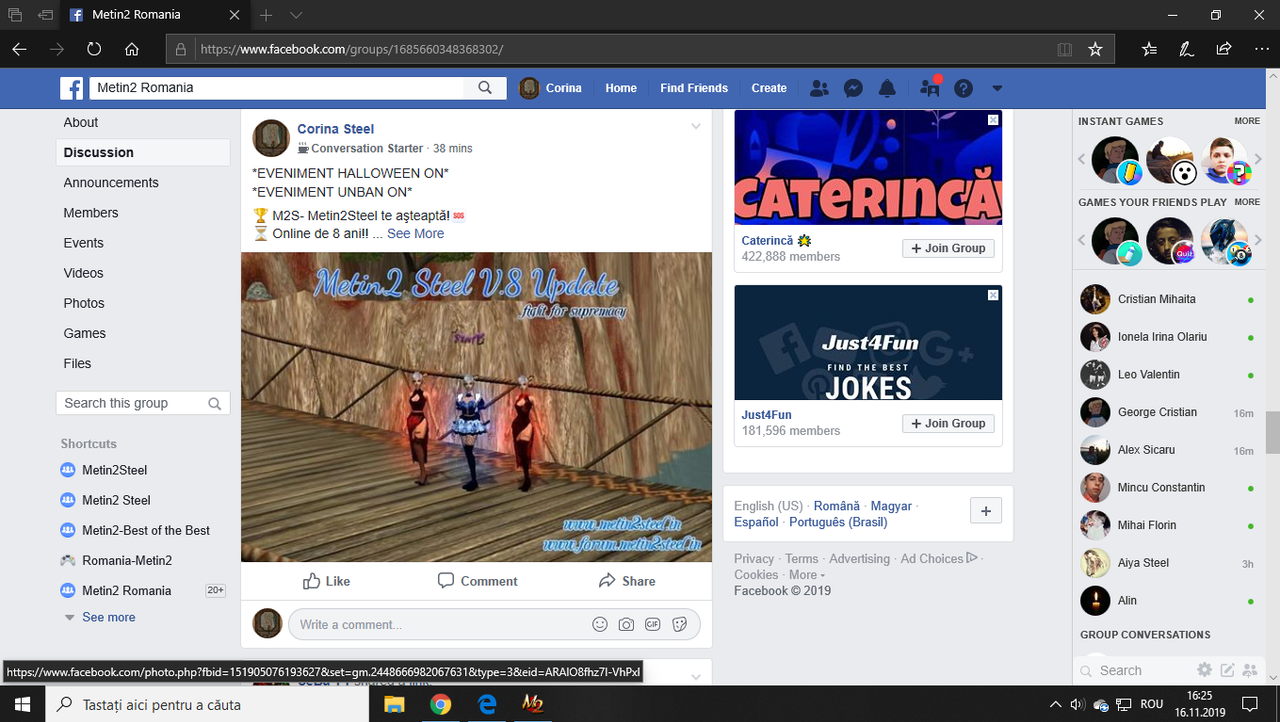Expand See more under Shortcuts
This screenshot has width=1280, height=722.
click(108, 617)
